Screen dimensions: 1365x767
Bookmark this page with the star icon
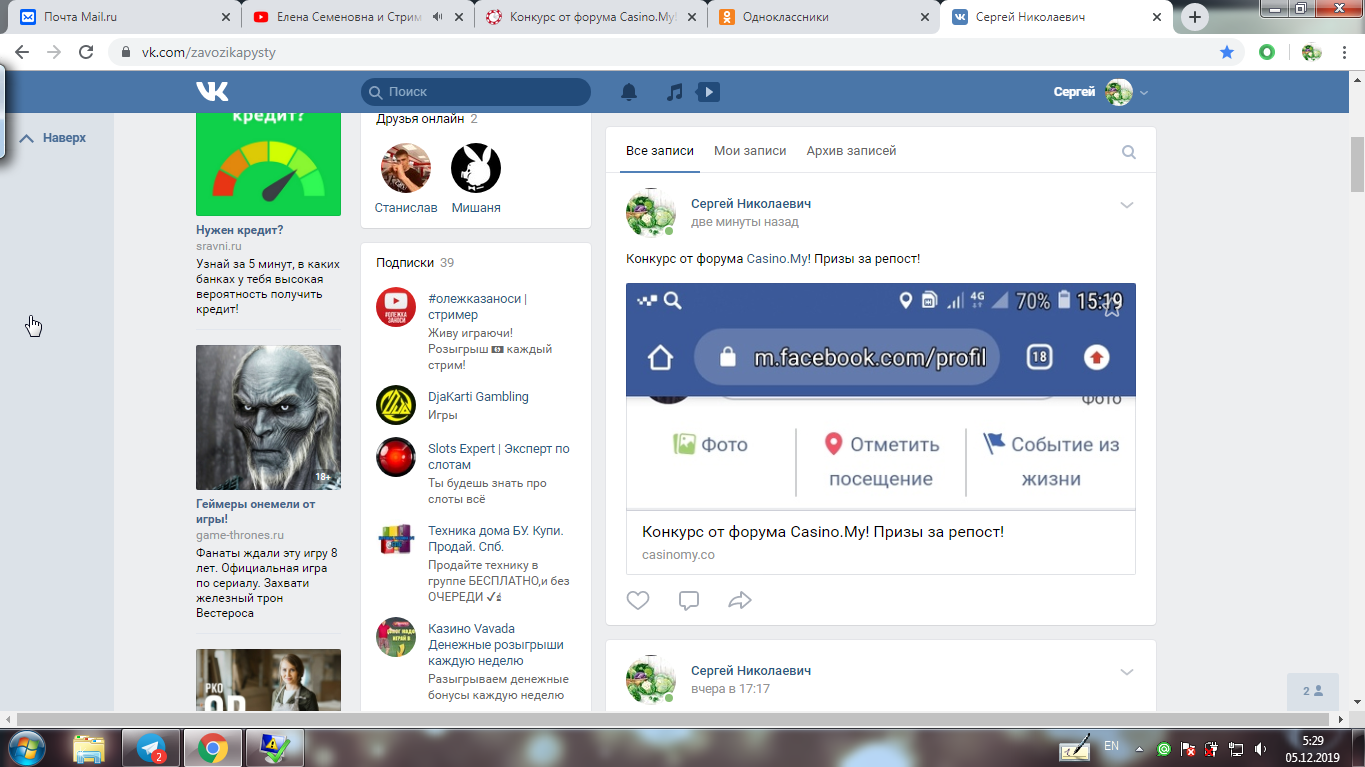tap(1227, 52)
